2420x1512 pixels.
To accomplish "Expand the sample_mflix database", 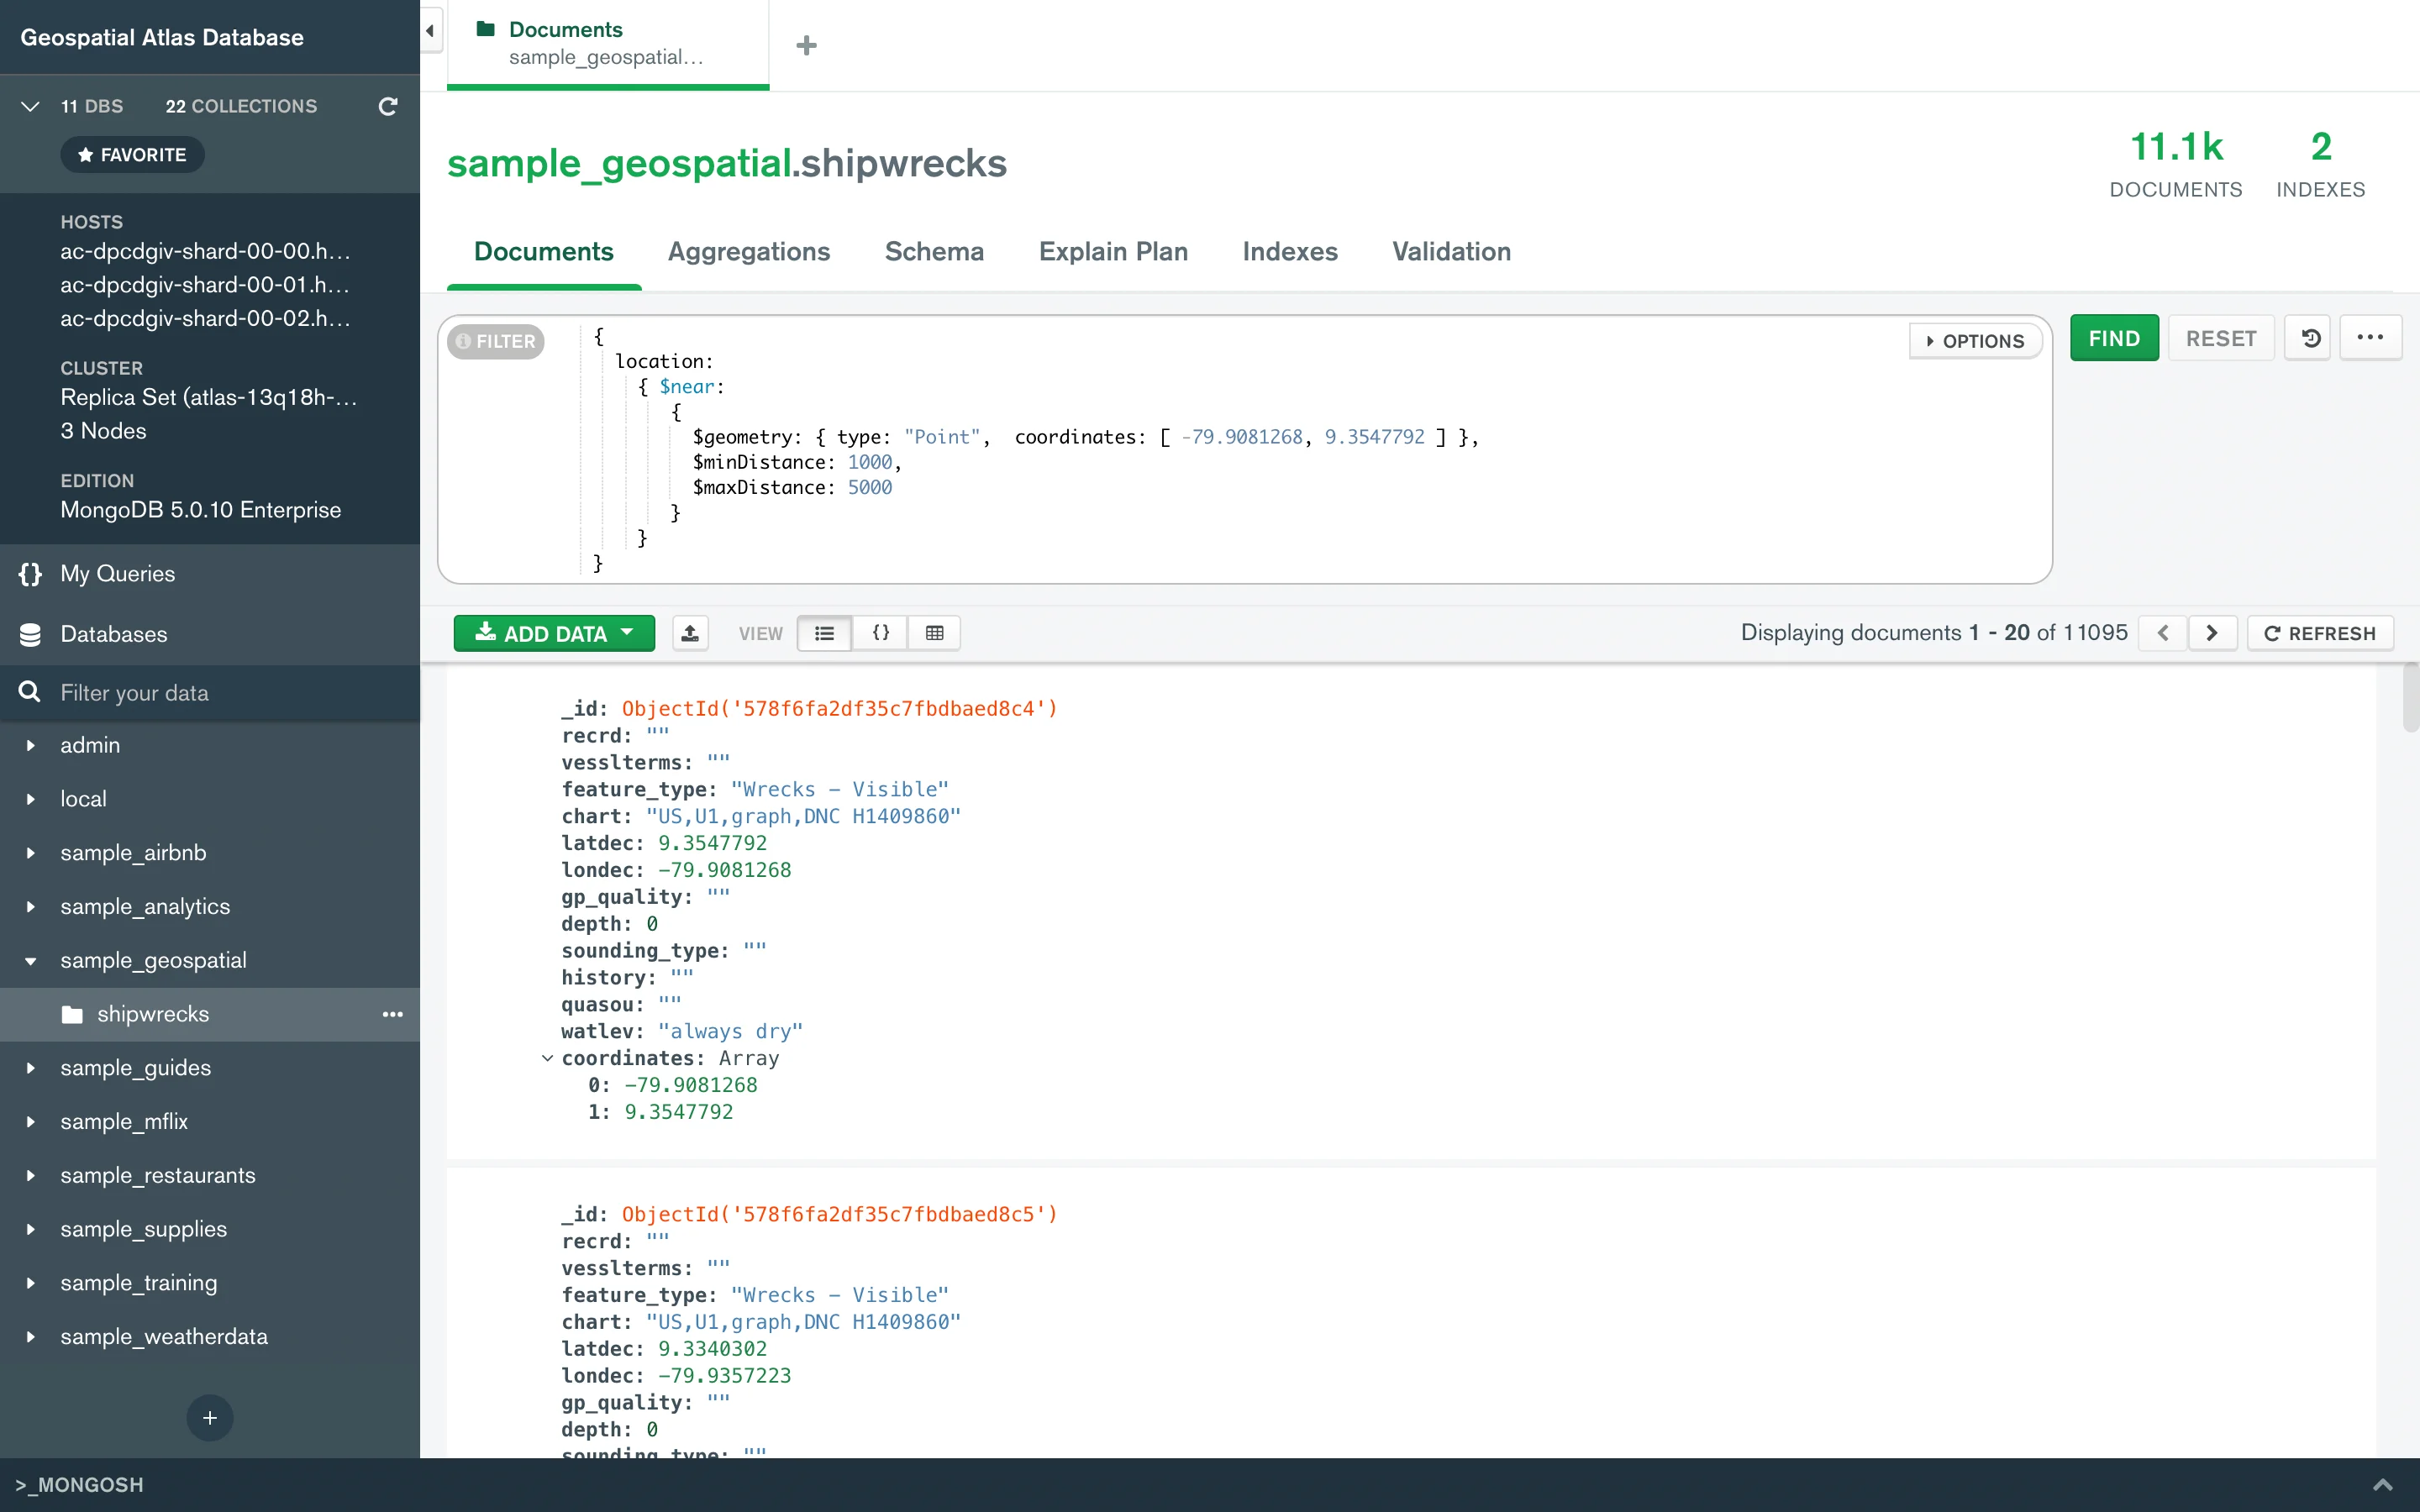I will coord(30,1122).
